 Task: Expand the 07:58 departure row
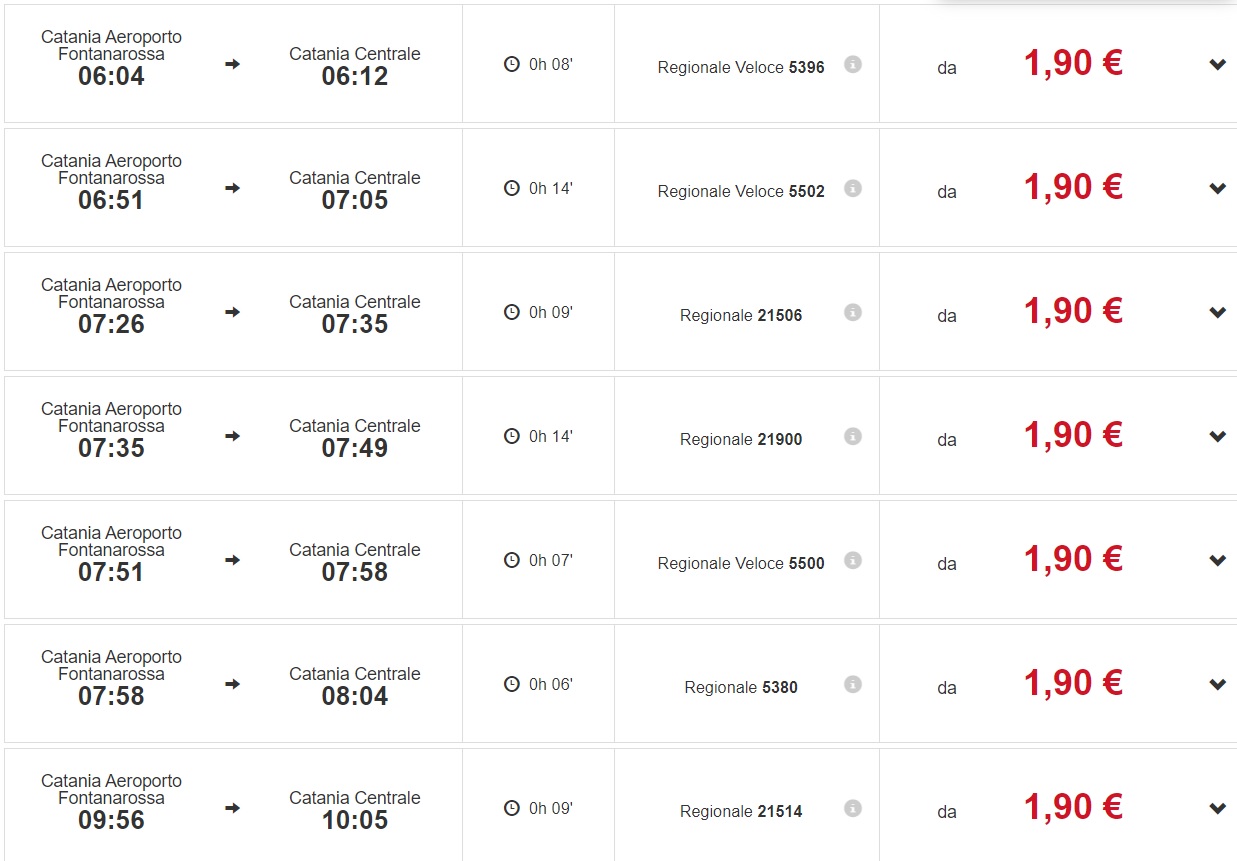pos(1217,685)
